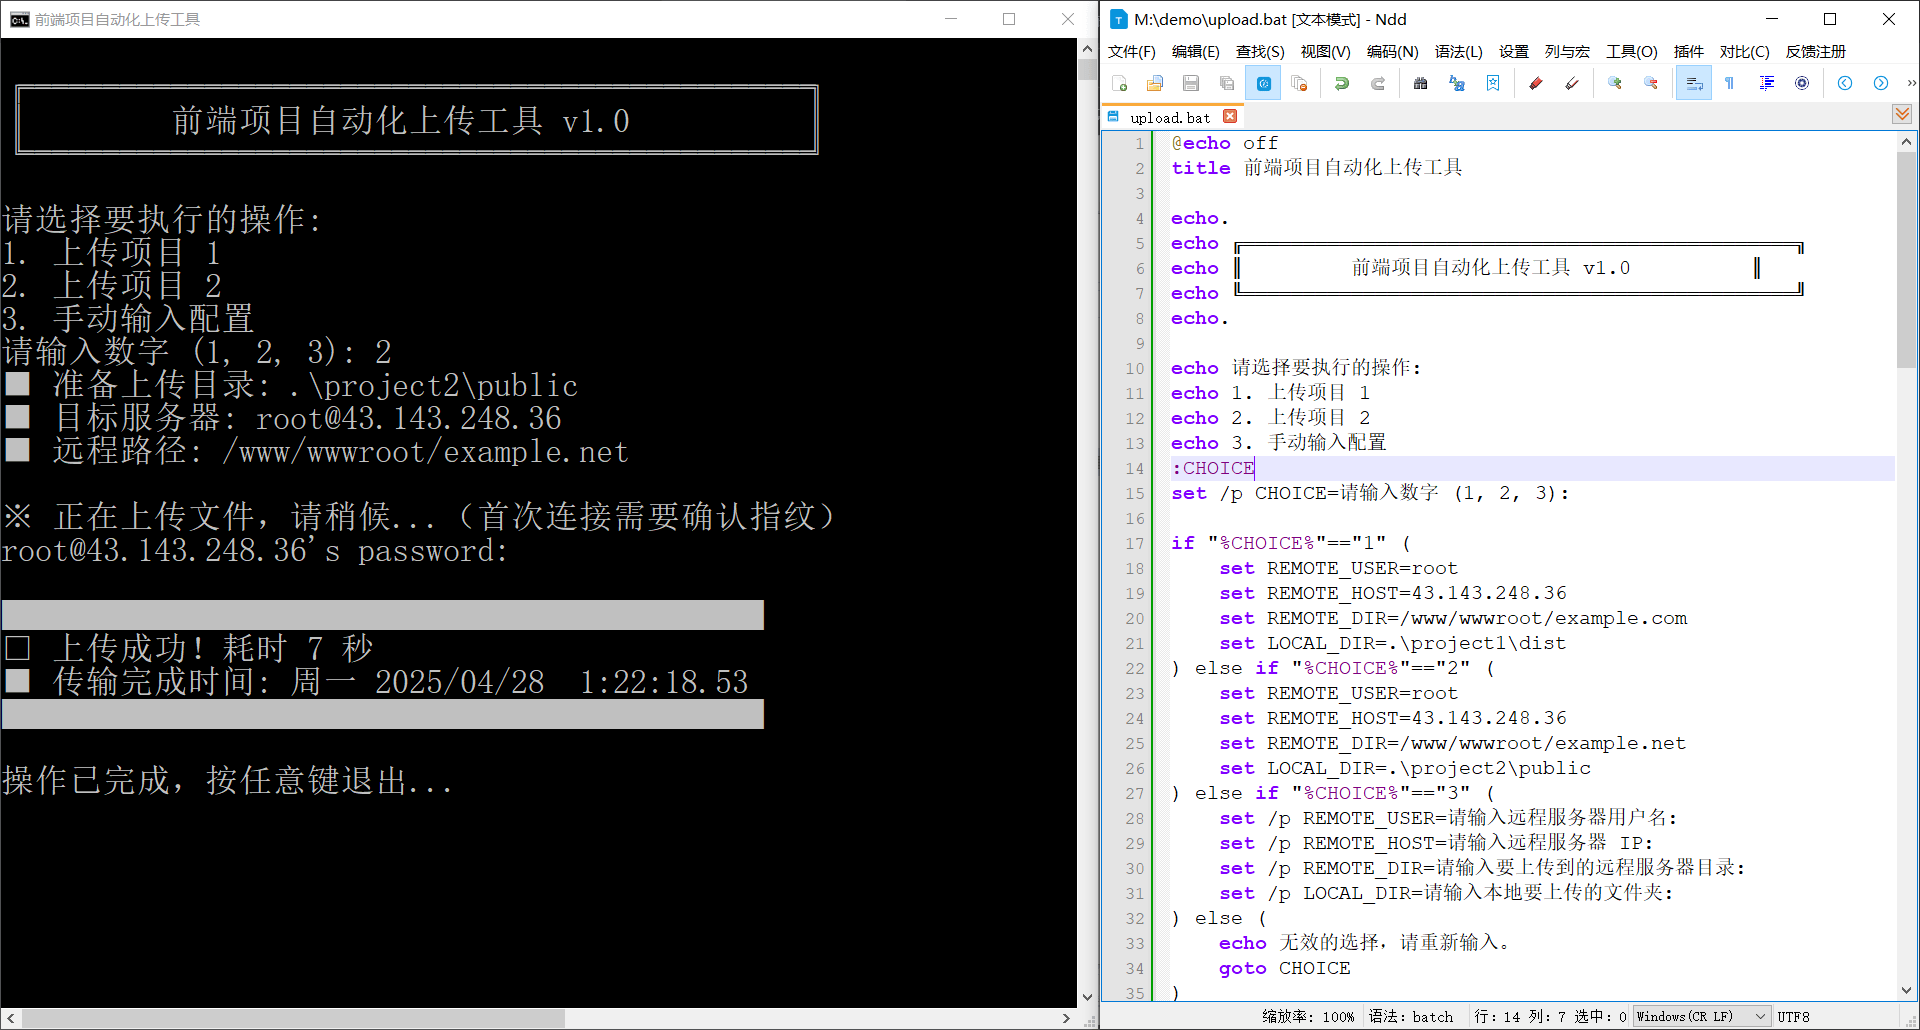Open a file using the toolbar icon
The height and width of the screenshot is (1030, 1920).
[1155, 83]
